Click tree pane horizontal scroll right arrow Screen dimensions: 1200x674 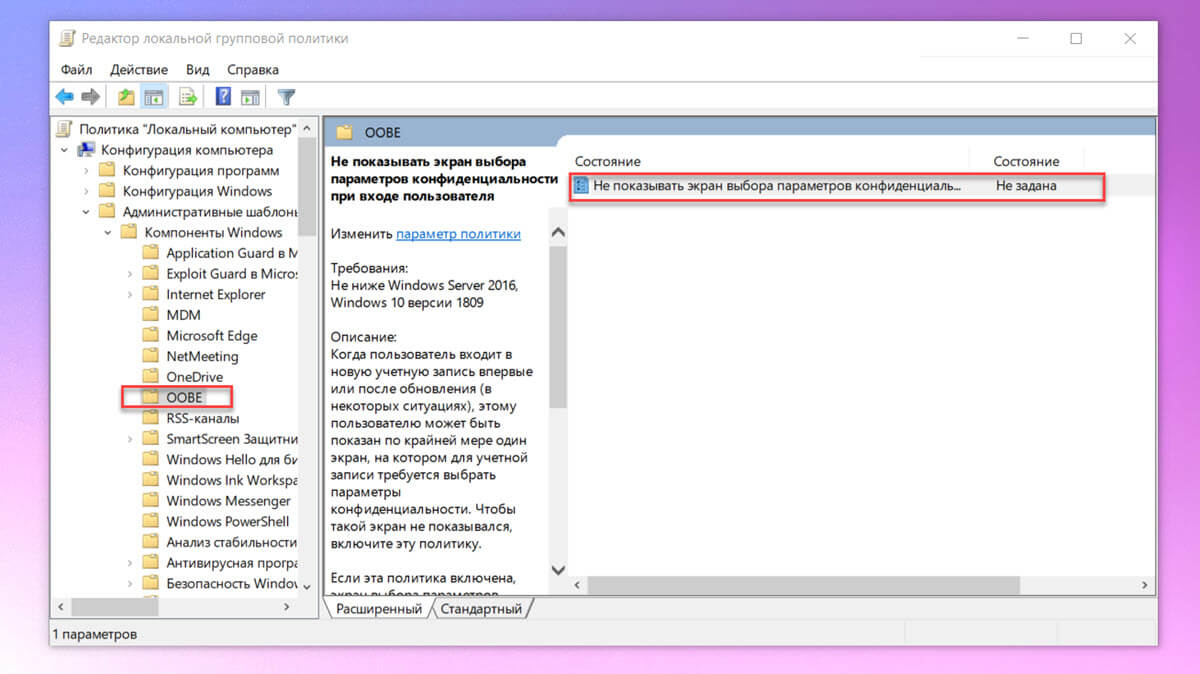click(288, 607)
